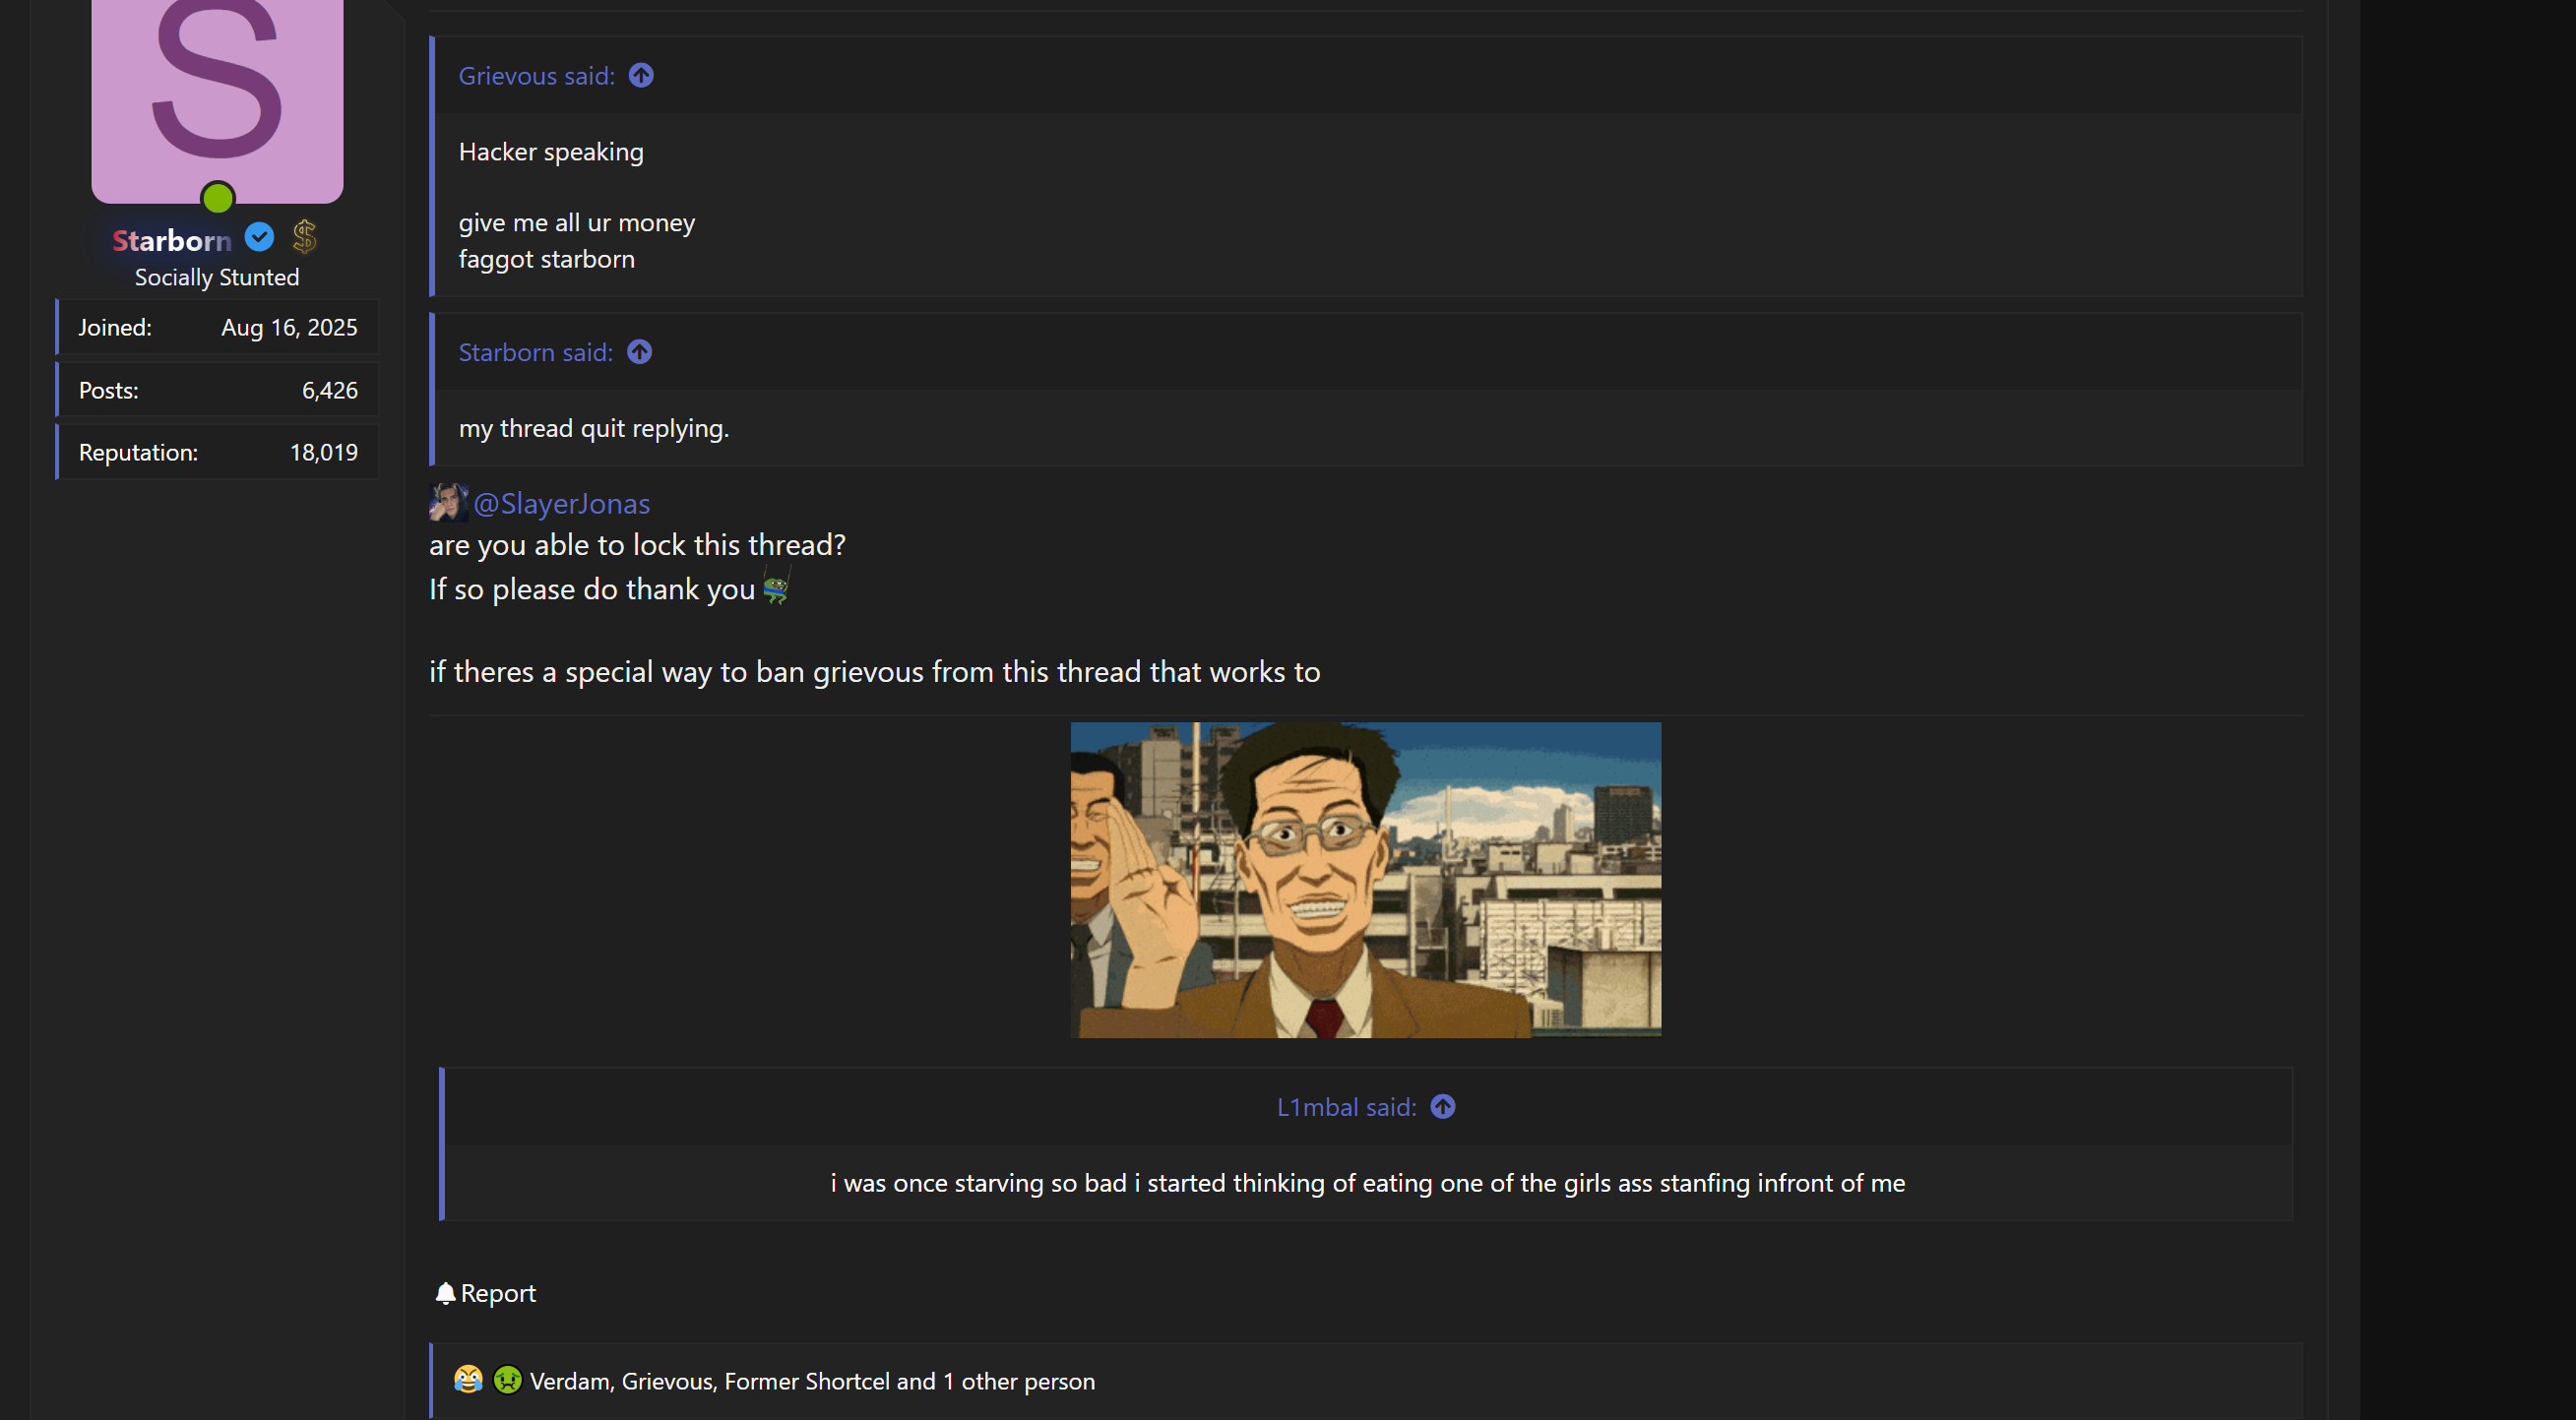
Task: Click the @SlayerJonas mention
Action: click(561, 503)
